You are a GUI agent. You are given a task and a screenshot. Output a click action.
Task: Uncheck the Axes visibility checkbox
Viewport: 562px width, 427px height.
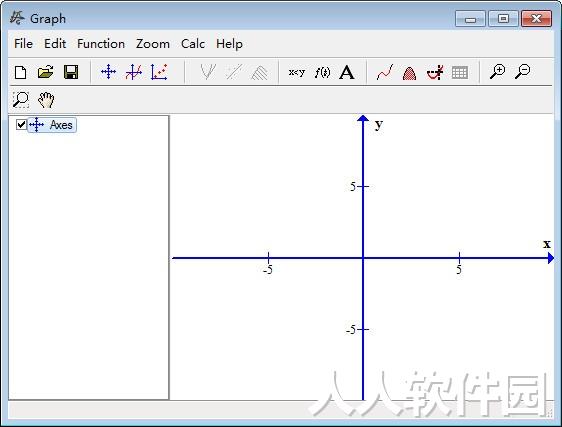tap(21, 124)
